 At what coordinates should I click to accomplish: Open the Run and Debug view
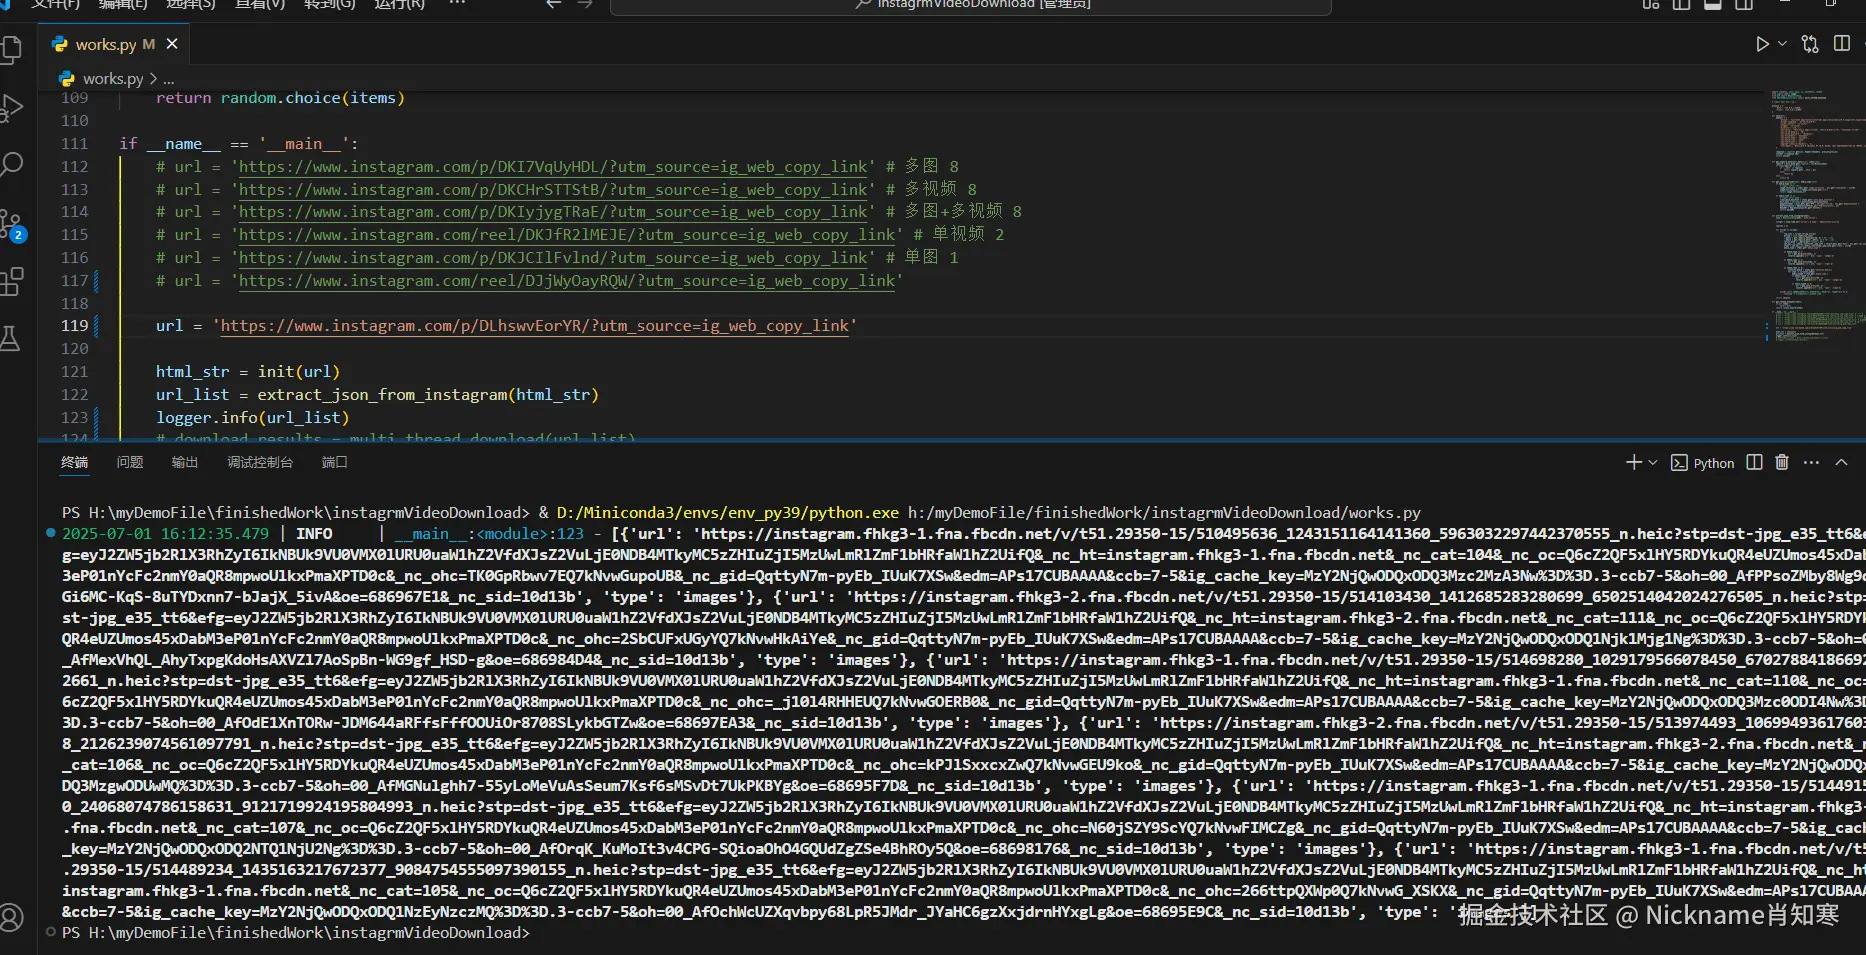click(x=12, y=107)
